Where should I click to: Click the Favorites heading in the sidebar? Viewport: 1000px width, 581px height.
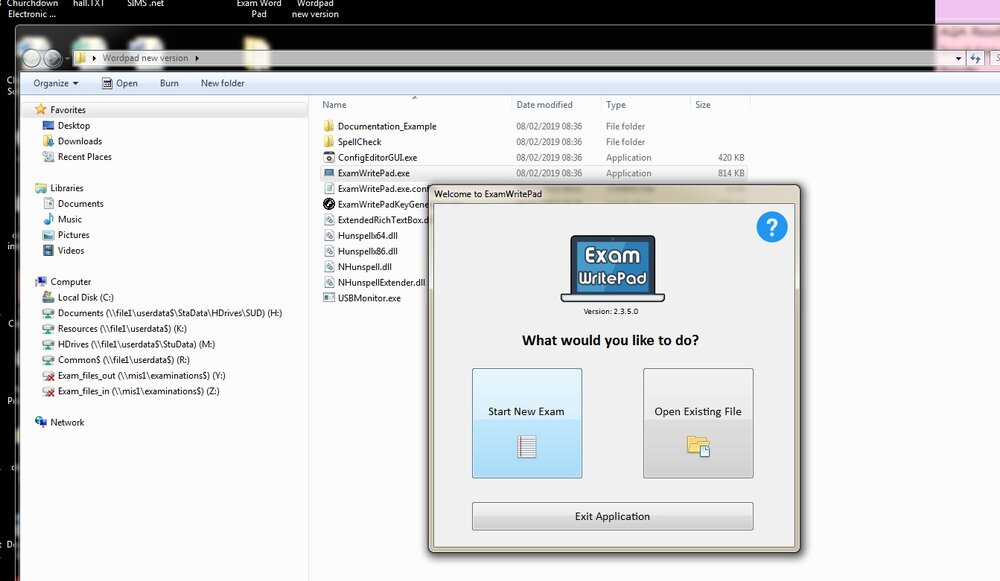pyautogui.click(x=68, y=110)
